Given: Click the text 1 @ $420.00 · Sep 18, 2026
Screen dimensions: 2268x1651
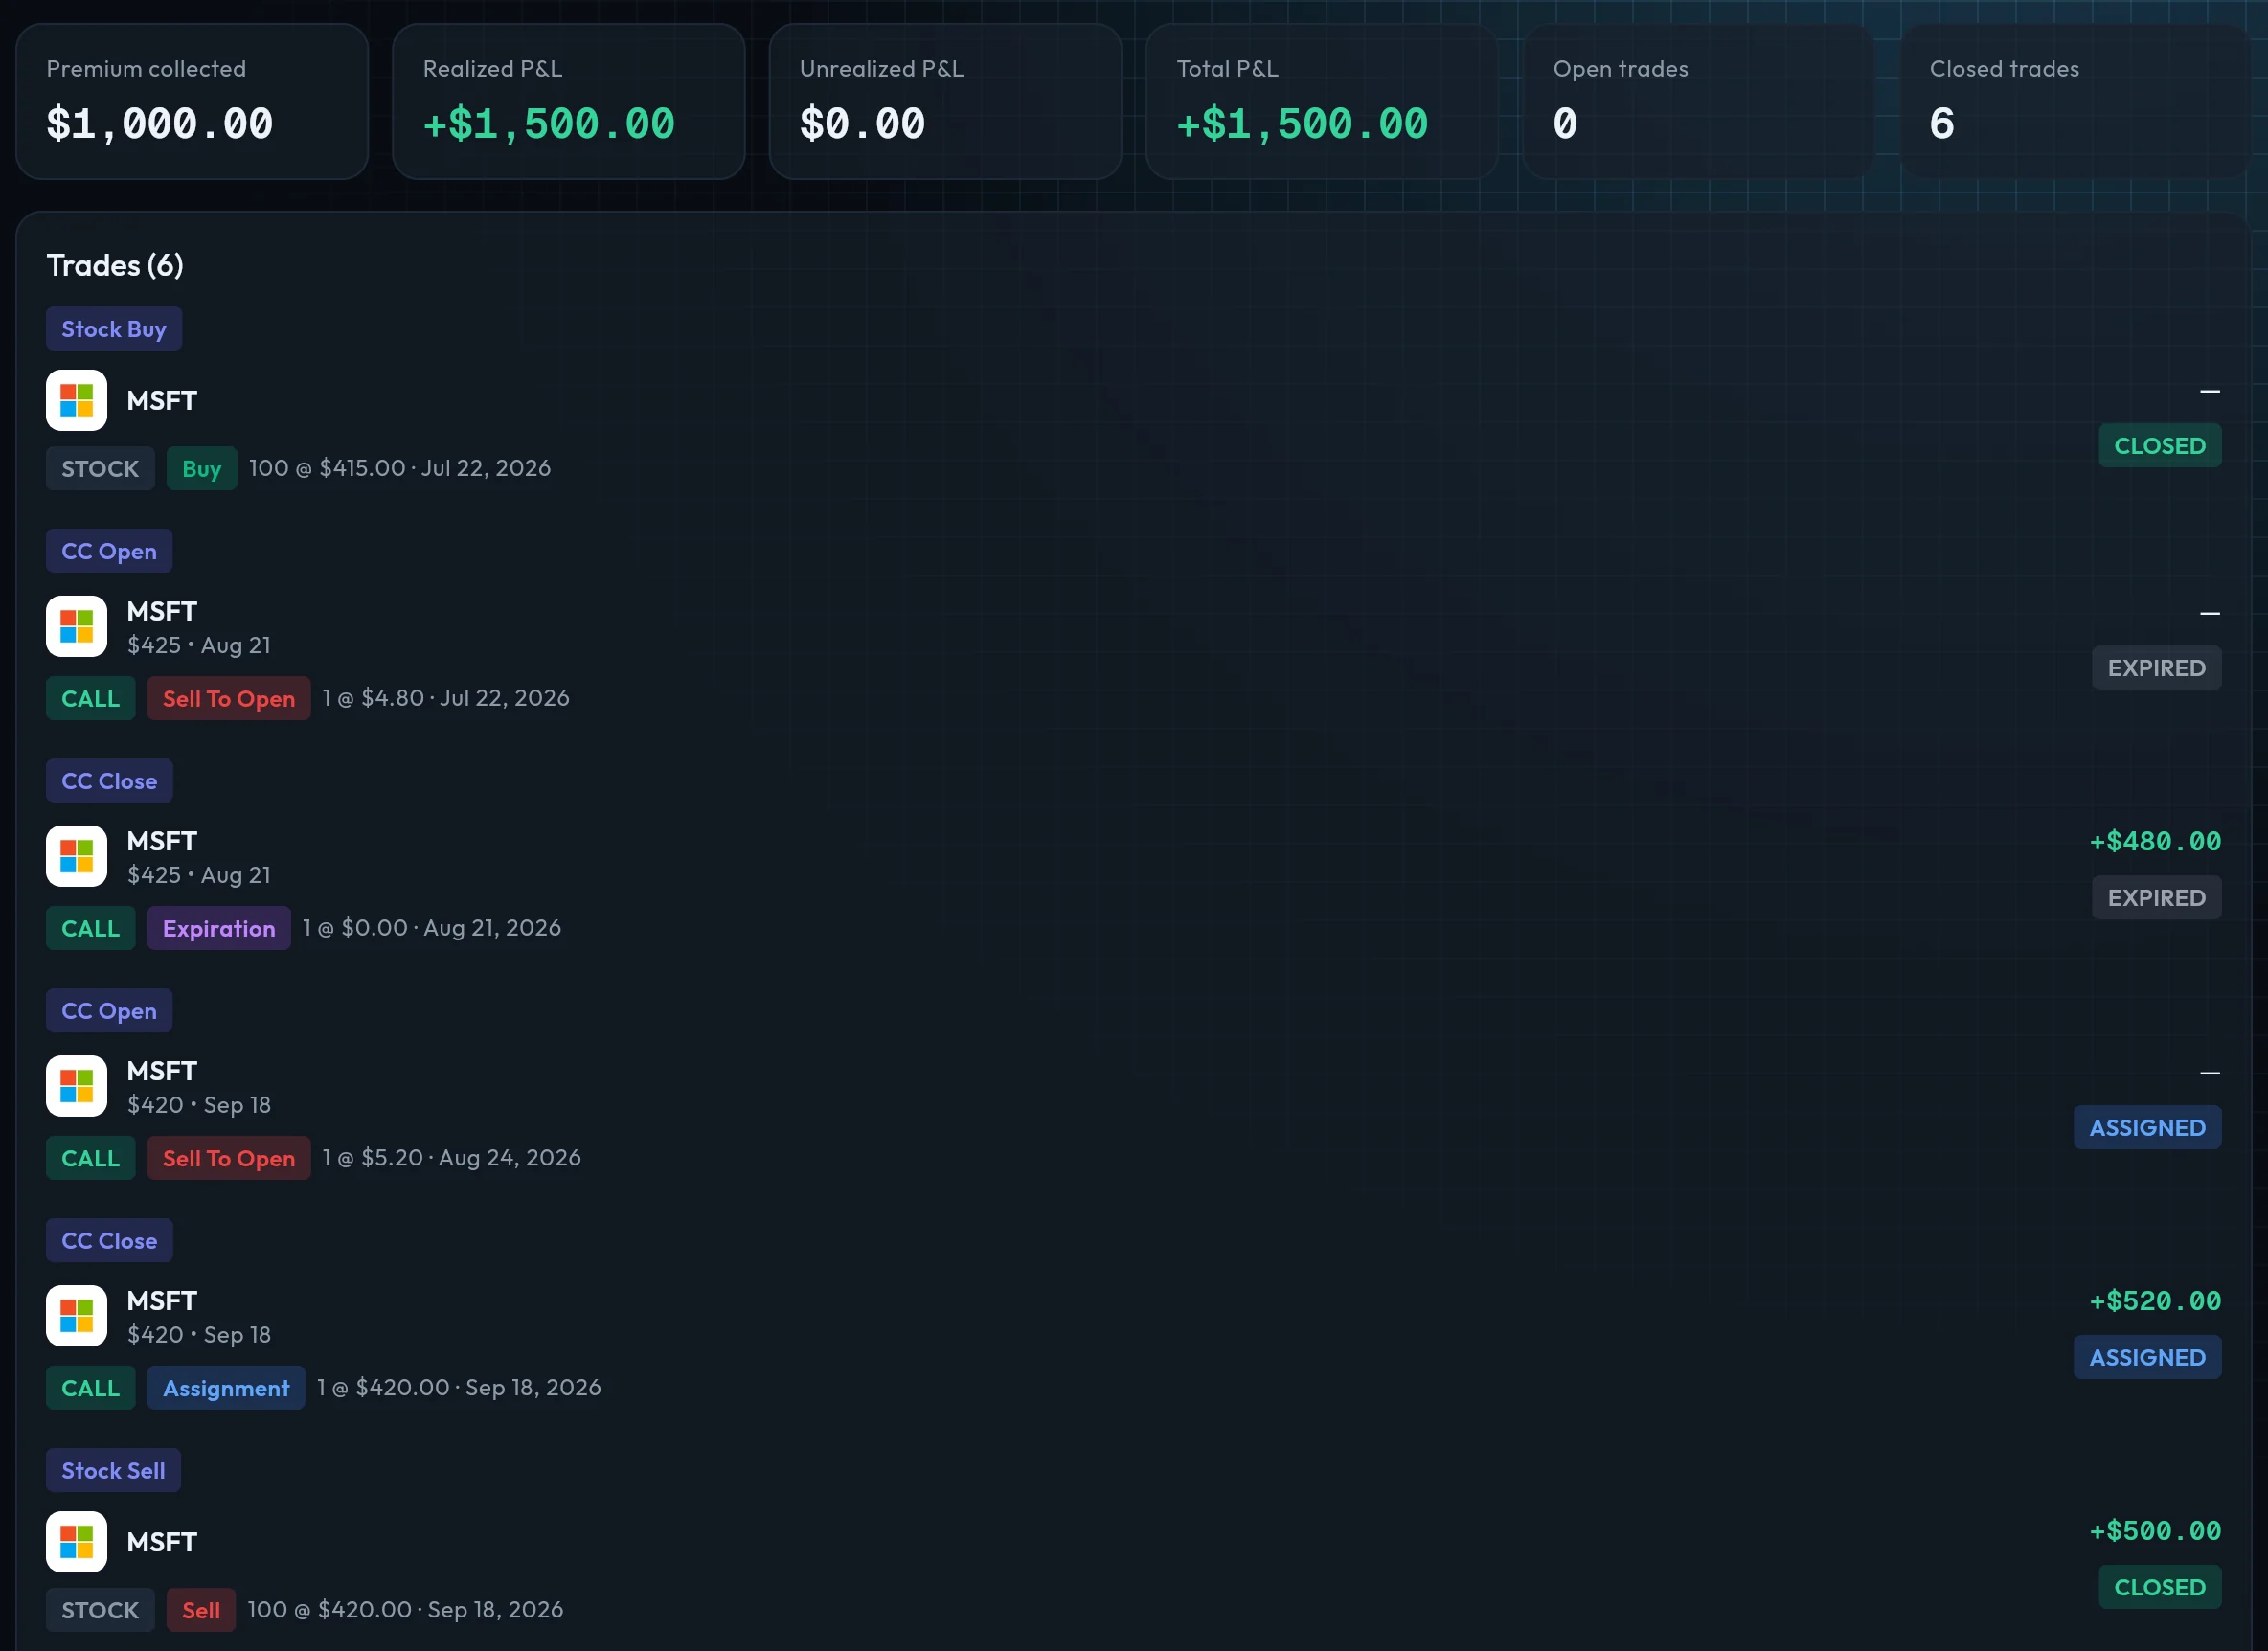Looking at the screenshot, I should click(x=459, y=1388).
